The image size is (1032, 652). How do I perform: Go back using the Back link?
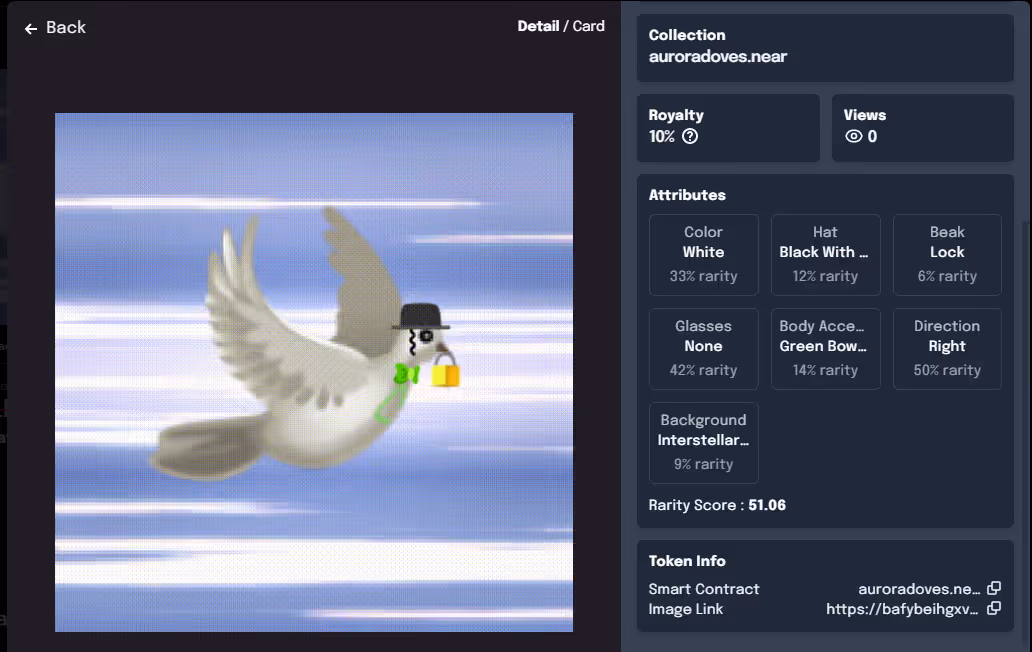point(55,28)
